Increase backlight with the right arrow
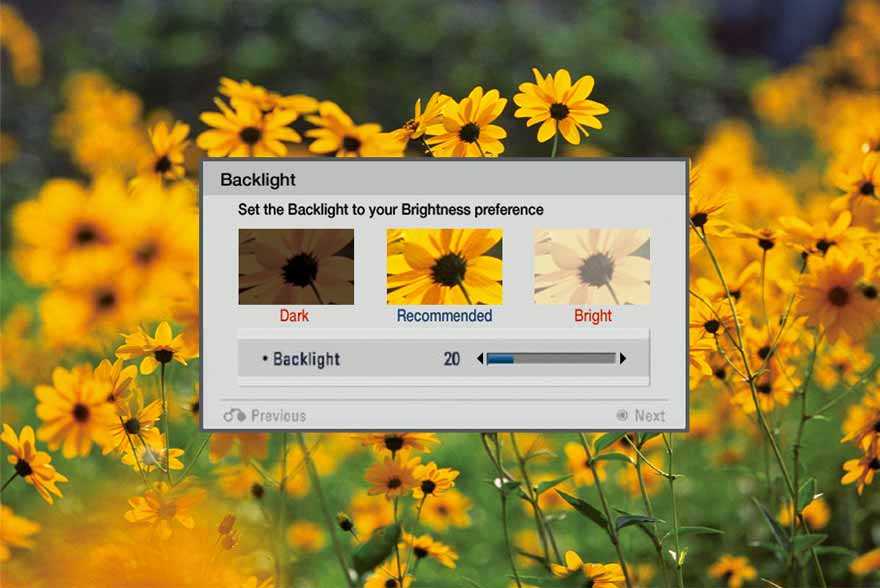The height and width of the screenshot is (588, 880). tap(623, 358)
